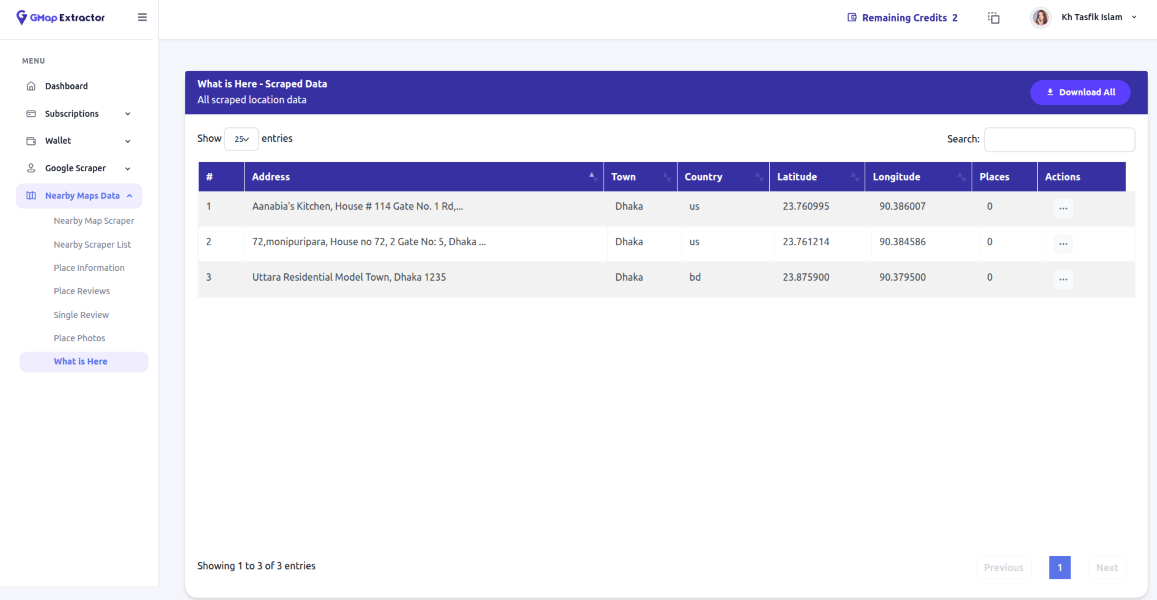This screenshot has height=600, width=1157.
Task: Go to pagination page 1
Action: pos(1059,567)
